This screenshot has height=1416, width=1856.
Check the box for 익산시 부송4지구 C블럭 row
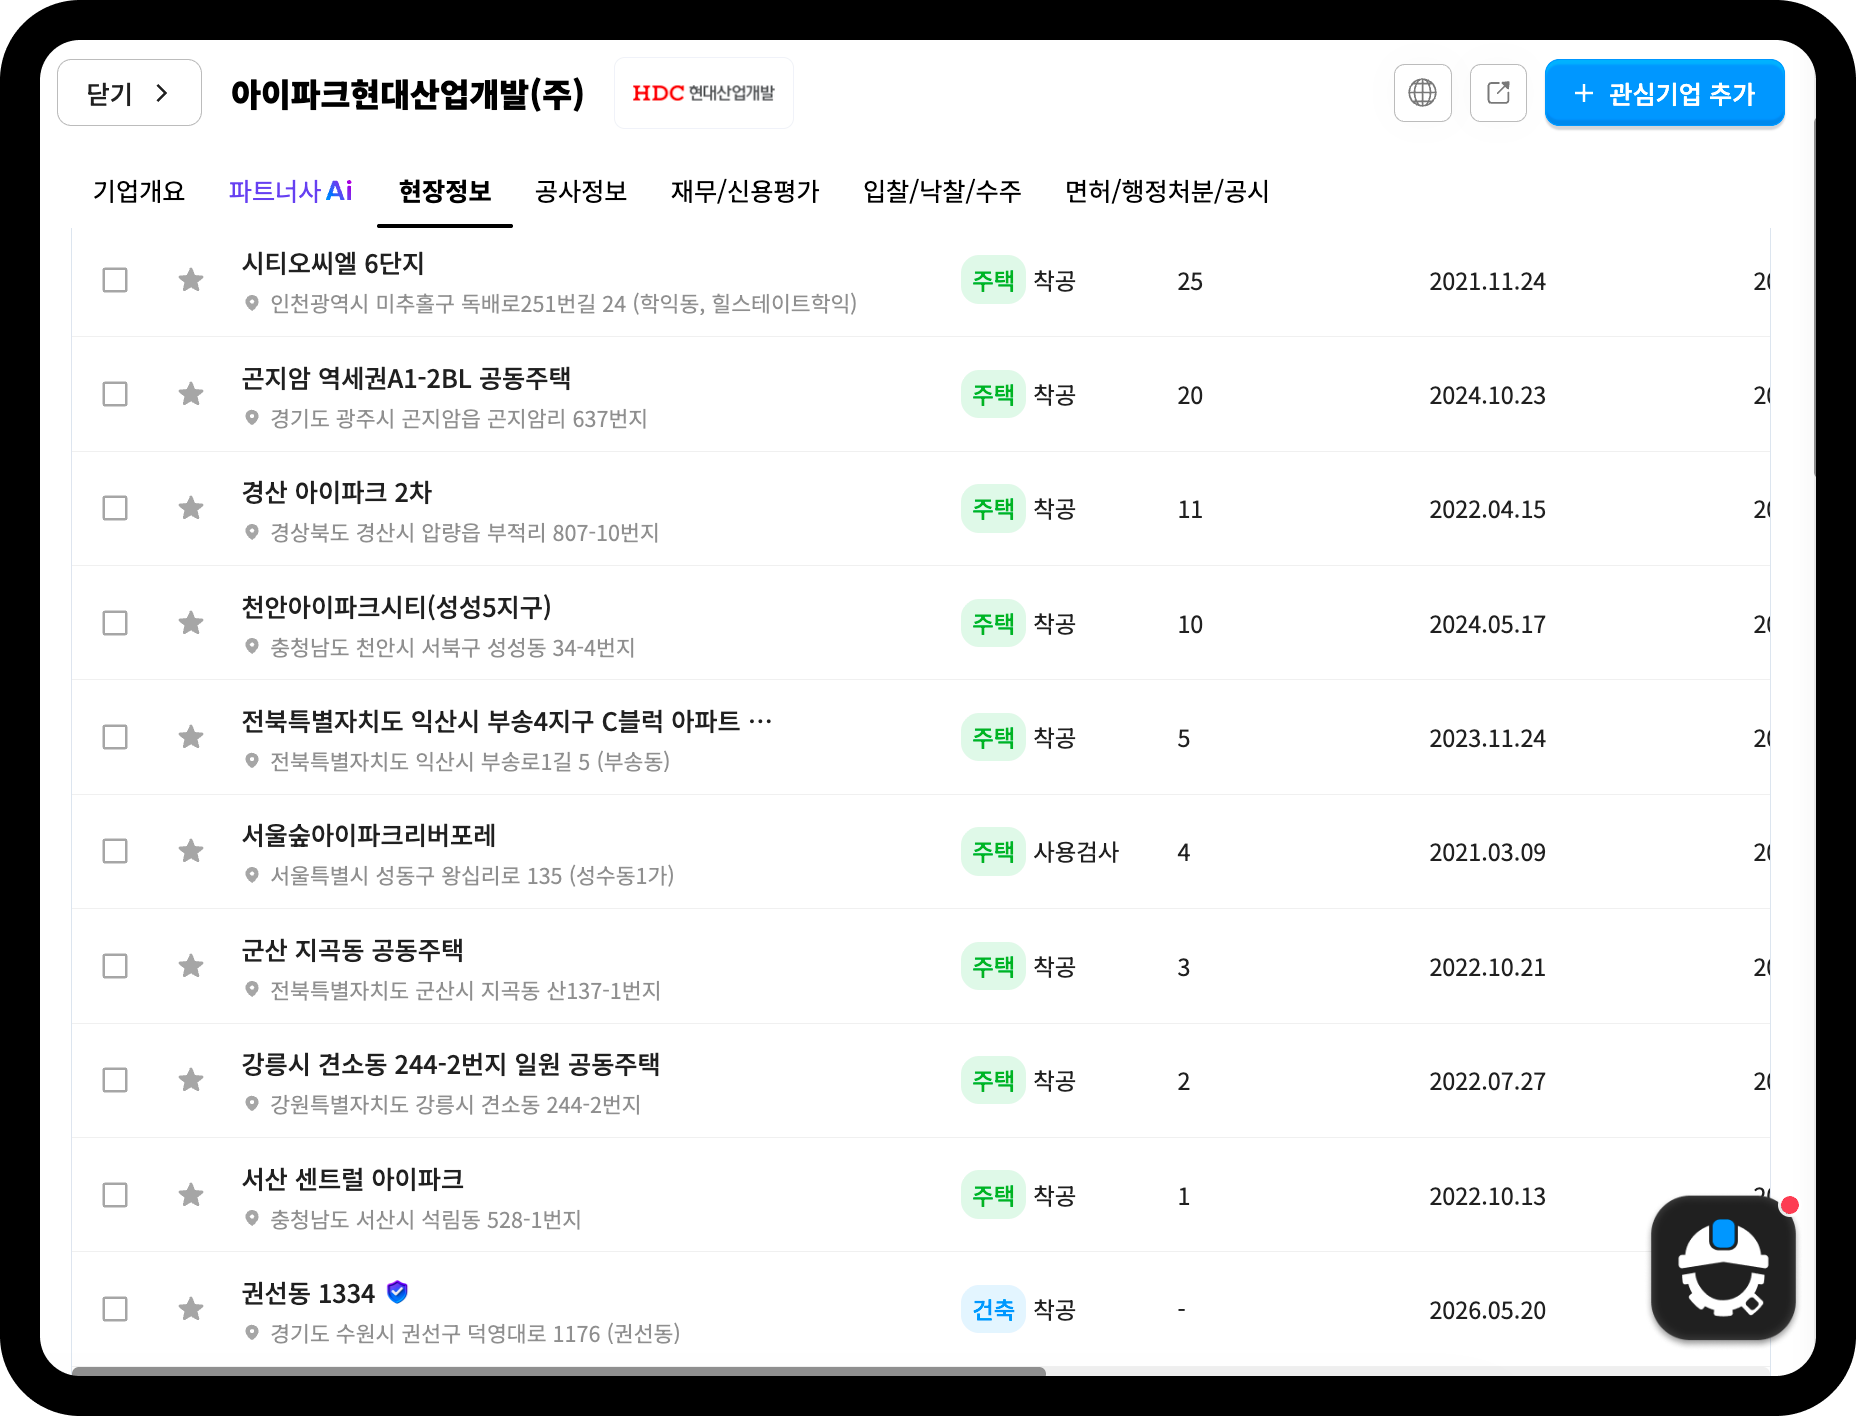tap(115, 737)
